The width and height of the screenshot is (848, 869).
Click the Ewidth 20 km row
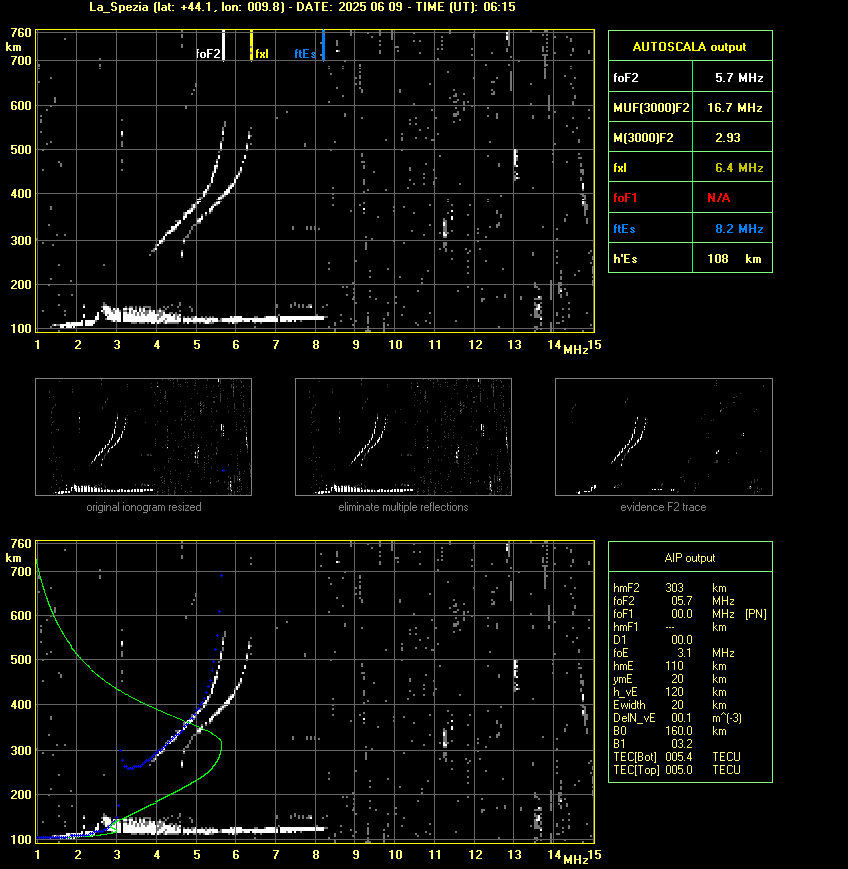(x=670, y=705)
